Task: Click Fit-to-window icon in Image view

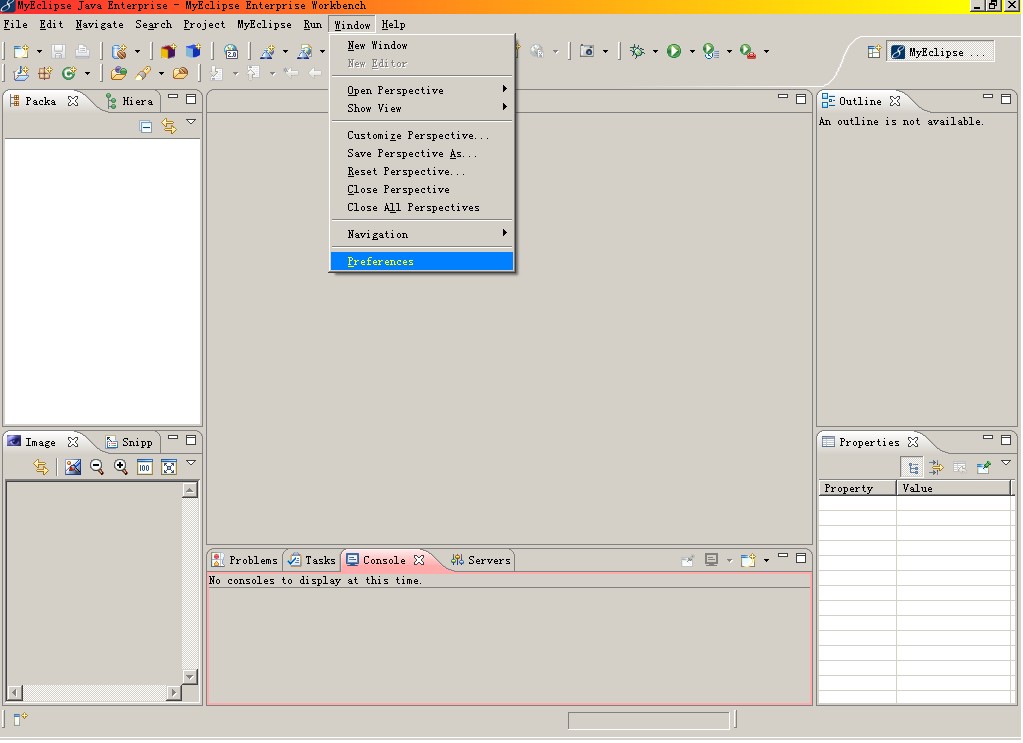Action: 166,466
